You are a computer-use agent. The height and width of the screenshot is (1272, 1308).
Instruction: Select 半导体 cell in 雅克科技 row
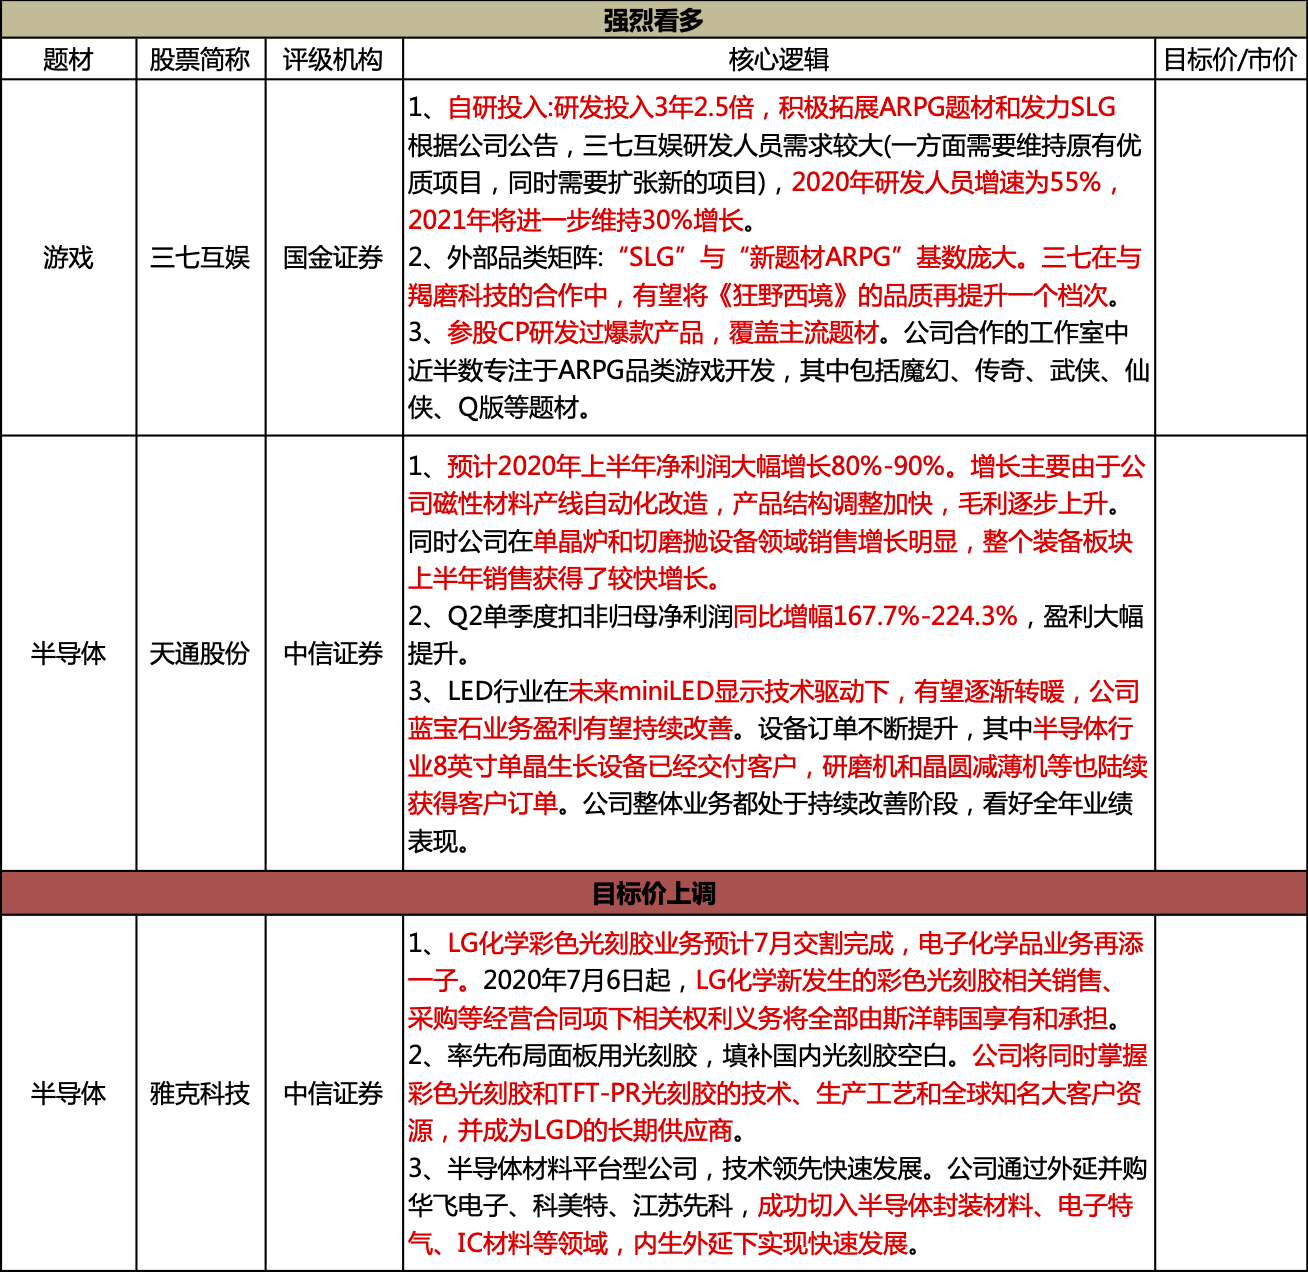tap(68, 1094)
